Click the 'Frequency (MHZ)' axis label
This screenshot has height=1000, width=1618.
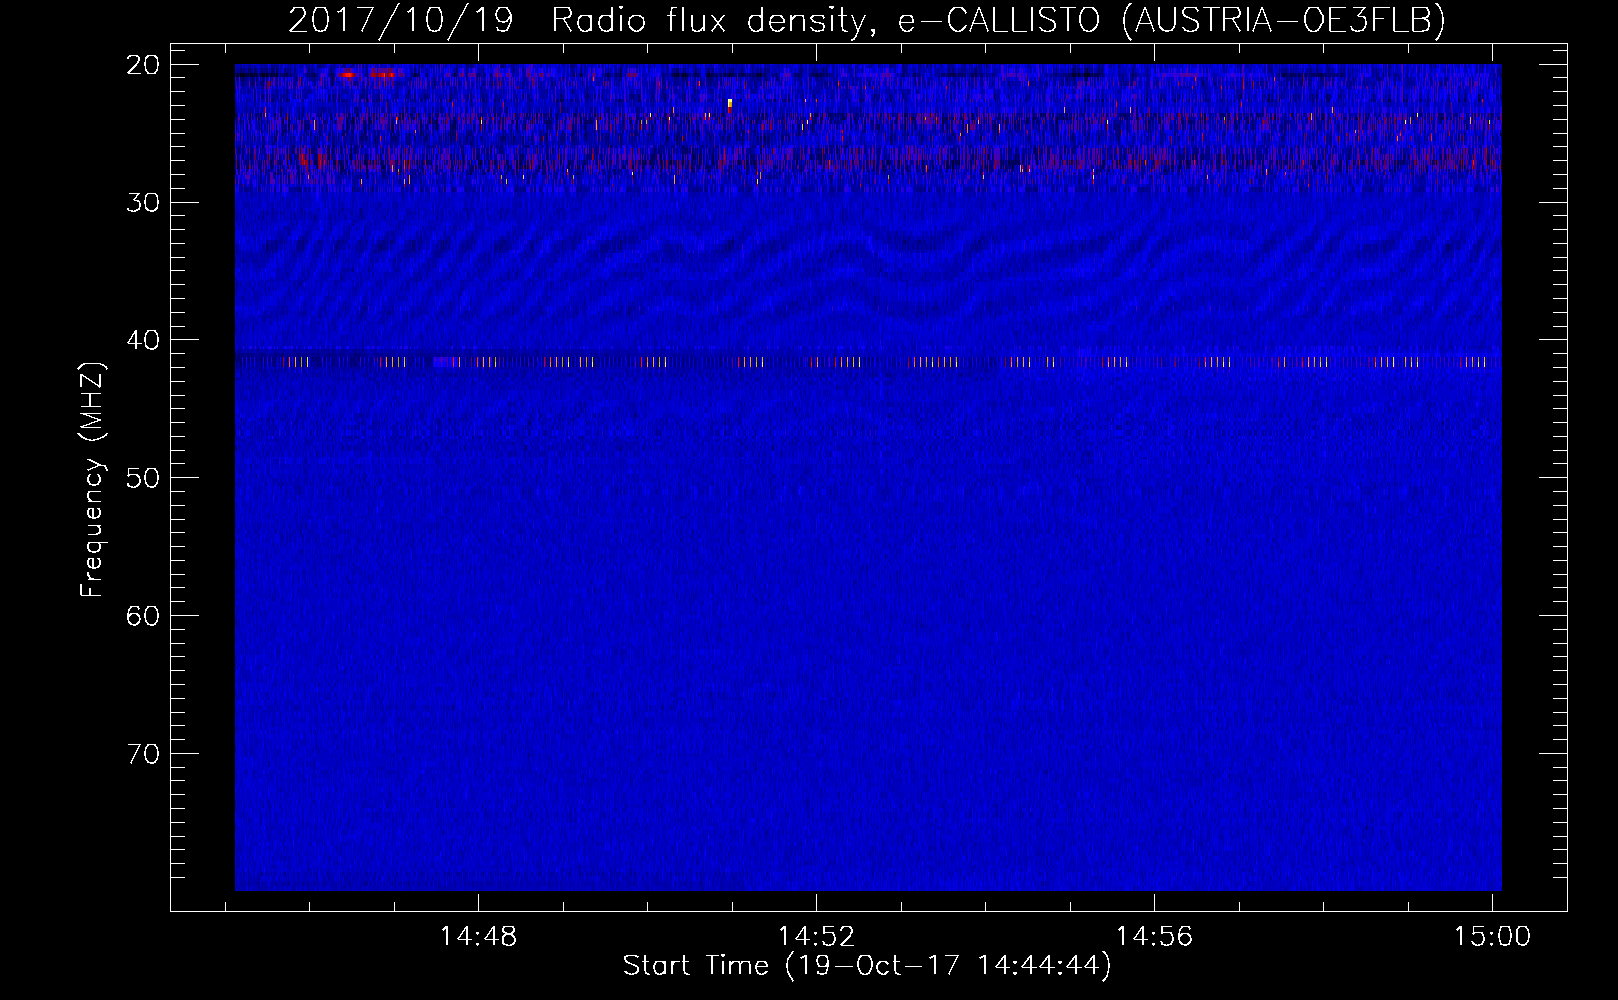(x=92, y=480)
